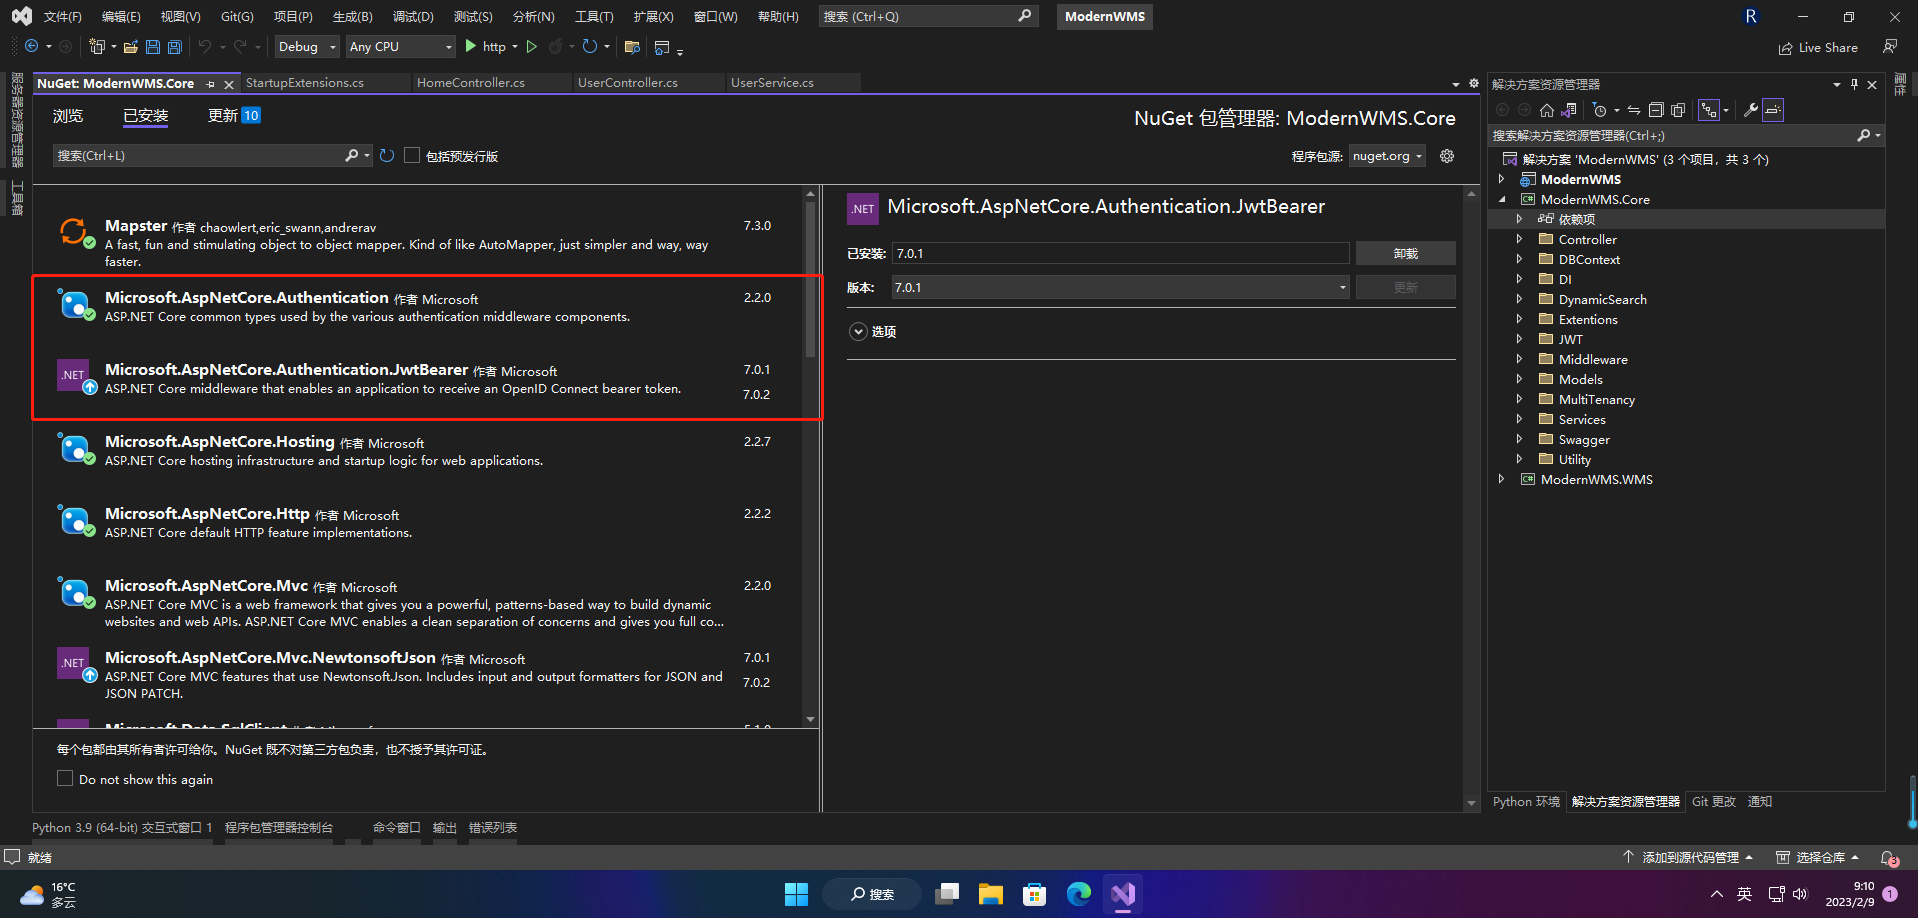Click 选择仓库 select repository in status bar

click(x=1817, y=858)
